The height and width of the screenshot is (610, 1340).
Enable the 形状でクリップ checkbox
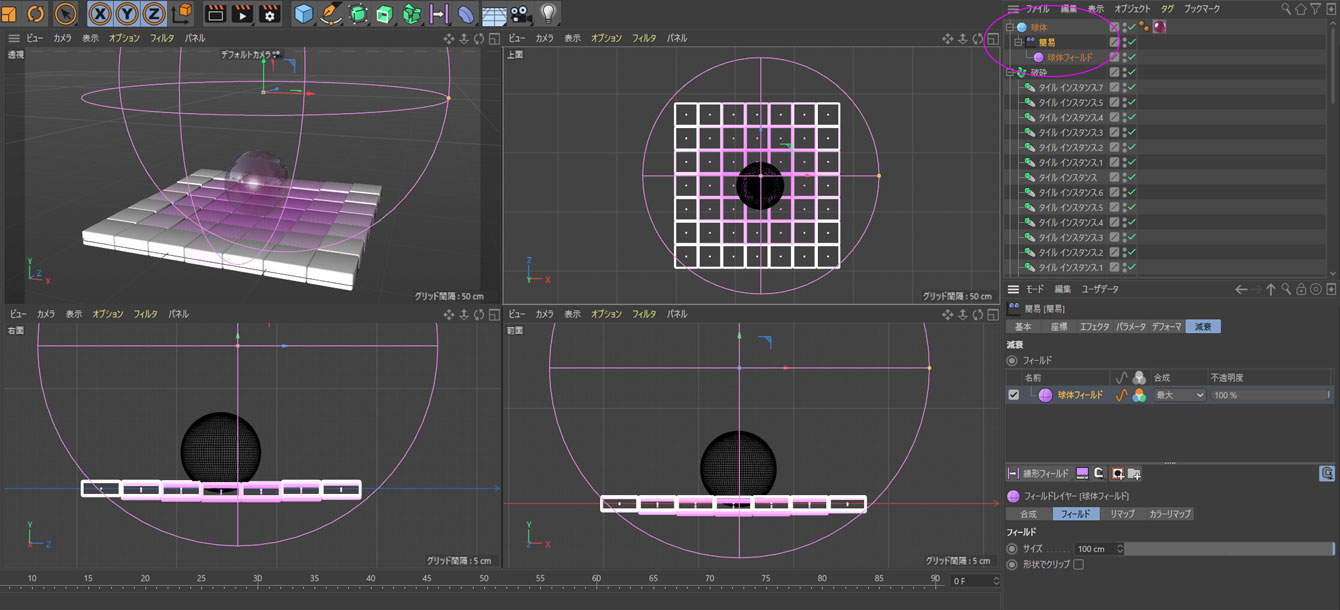(1078, 564)
